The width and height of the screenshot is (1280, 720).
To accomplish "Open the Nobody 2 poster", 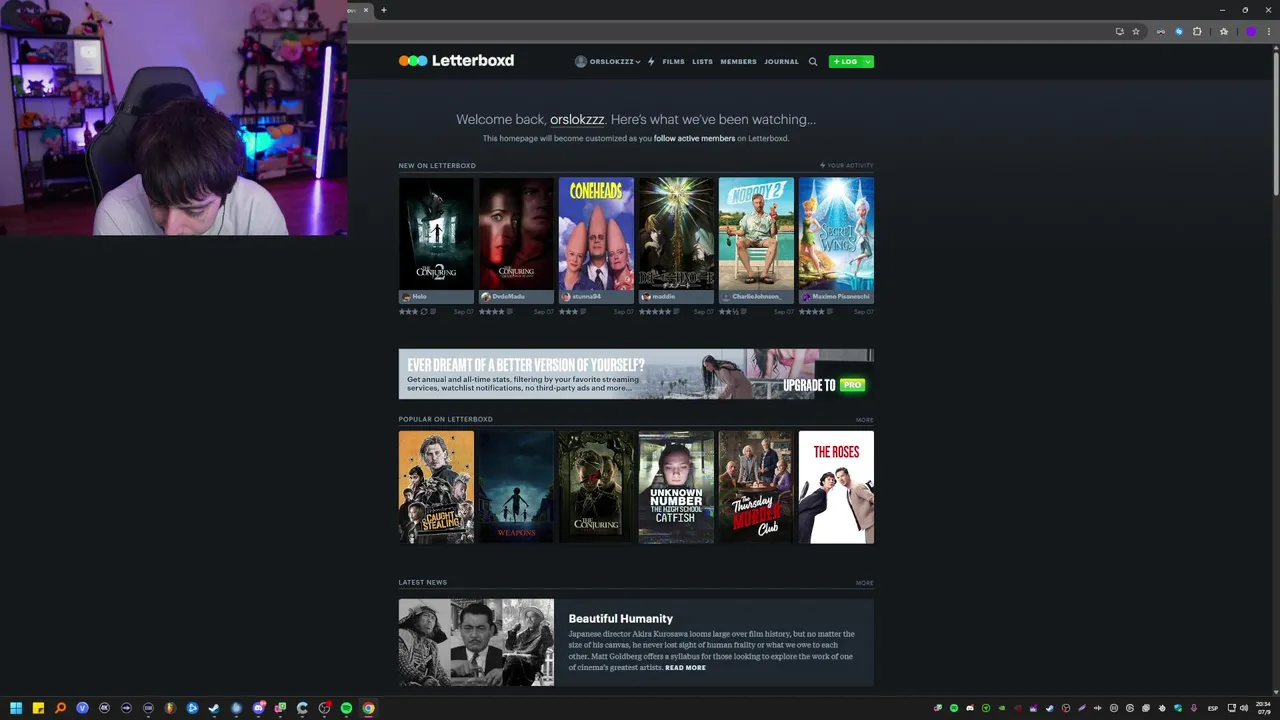I will pos(756,234).
